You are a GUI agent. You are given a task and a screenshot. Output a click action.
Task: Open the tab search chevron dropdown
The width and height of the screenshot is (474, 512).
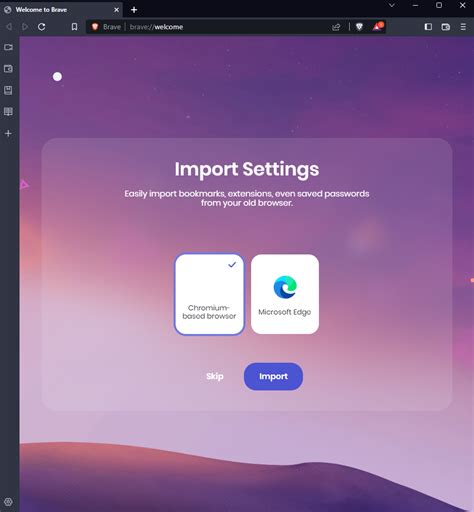(392, 5)
